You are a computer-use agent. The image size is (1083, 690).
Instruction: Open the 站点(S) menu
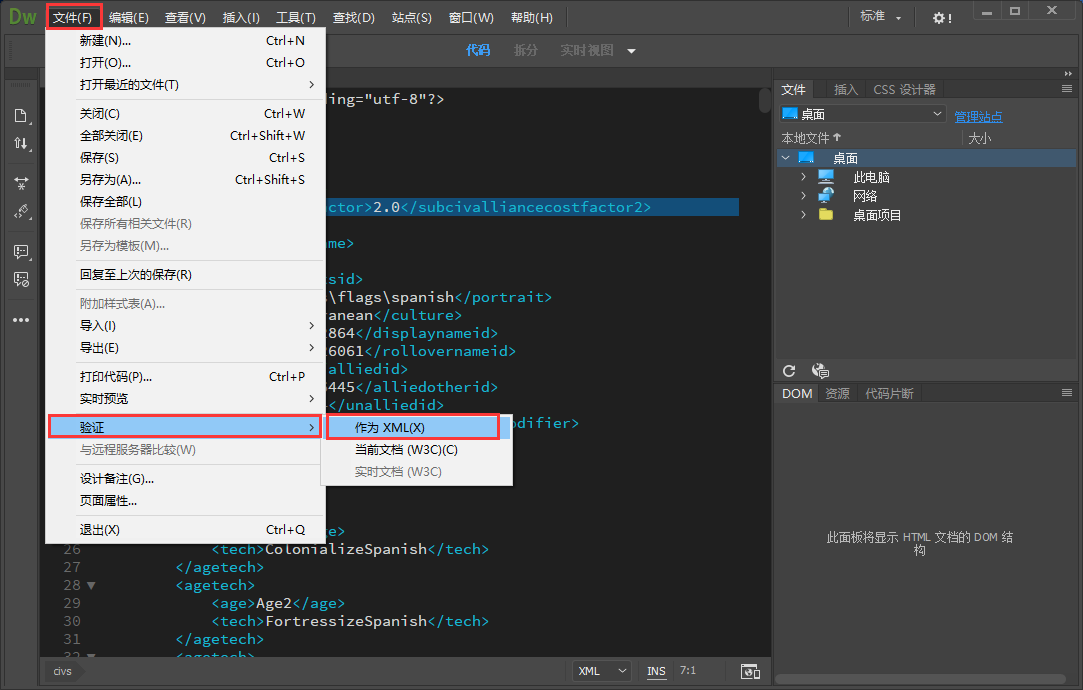pos(412,17)
